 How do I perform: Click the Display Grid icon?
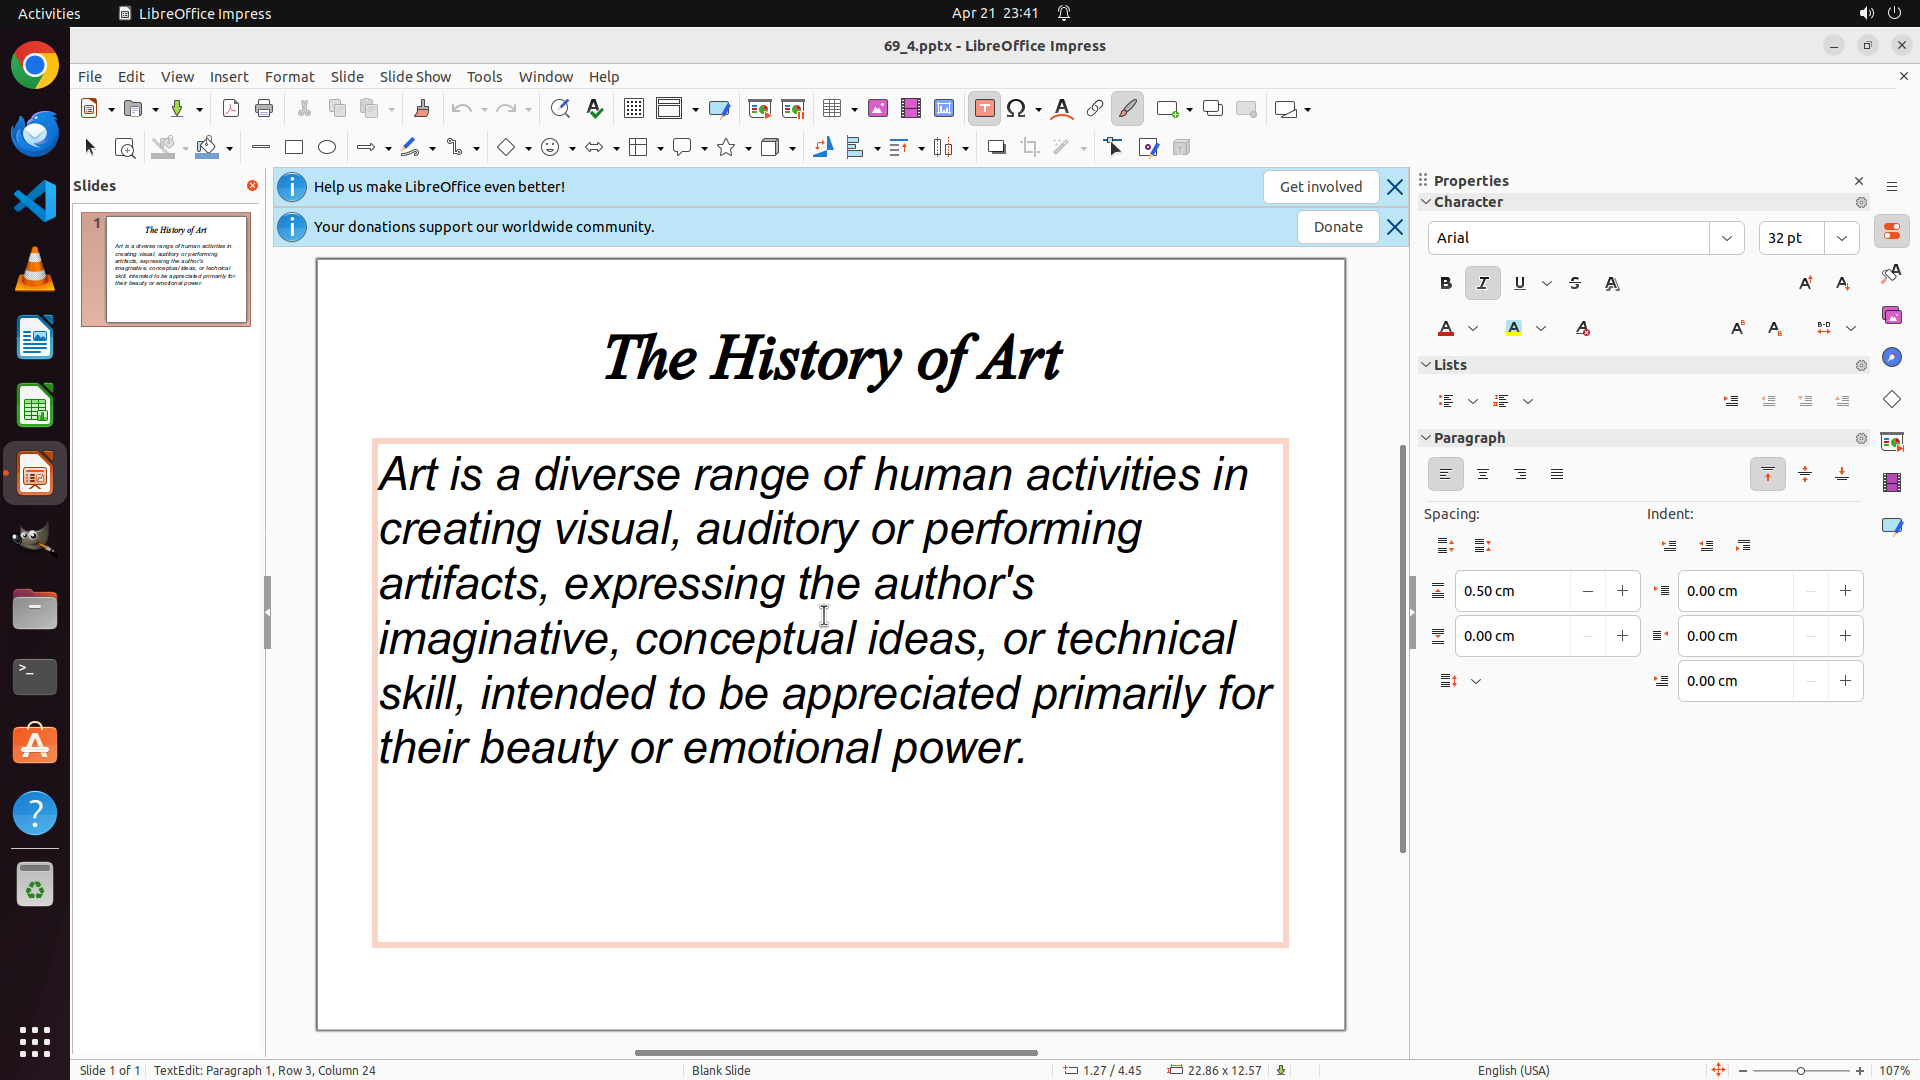(634, 109)
